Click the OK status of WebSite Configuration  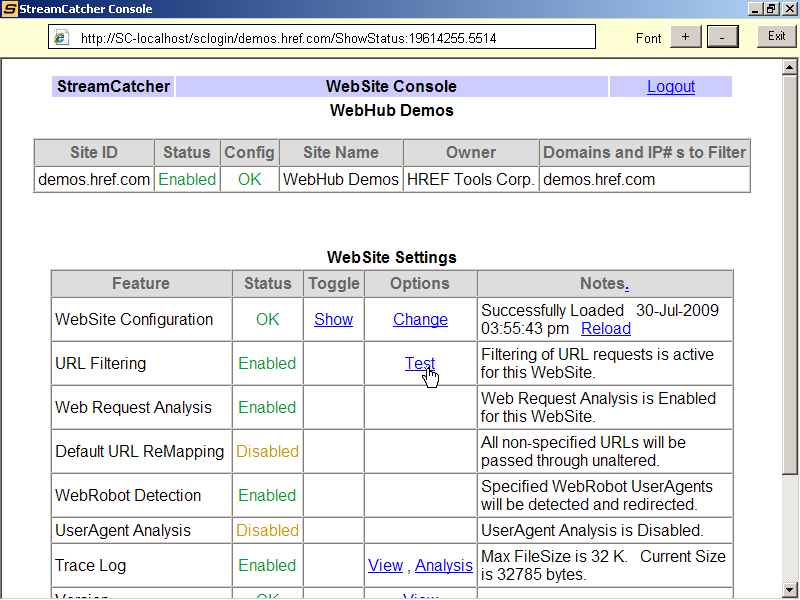(x=267, y=319)
